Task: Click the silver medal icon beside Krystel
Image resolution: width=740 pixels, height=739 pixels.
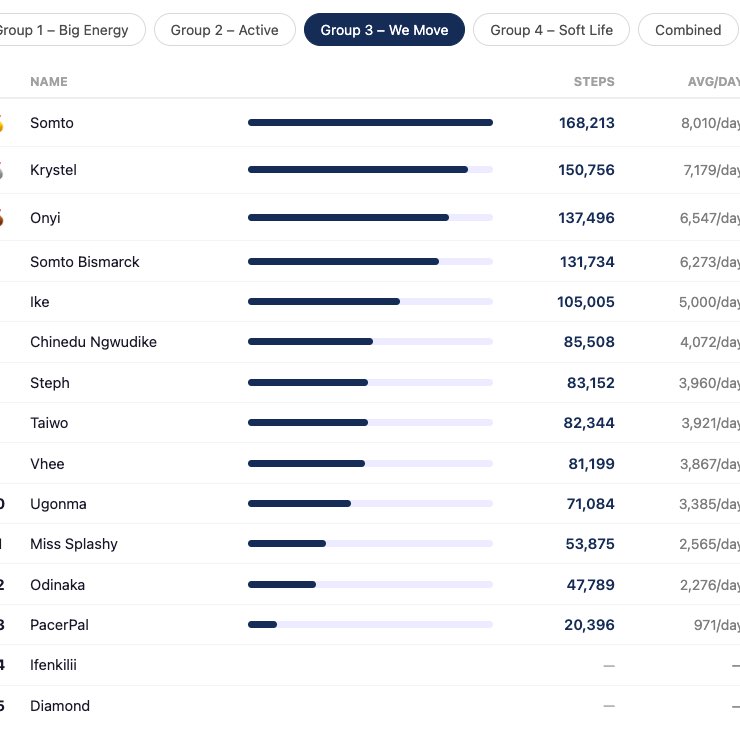Action: tap(1, 170)
